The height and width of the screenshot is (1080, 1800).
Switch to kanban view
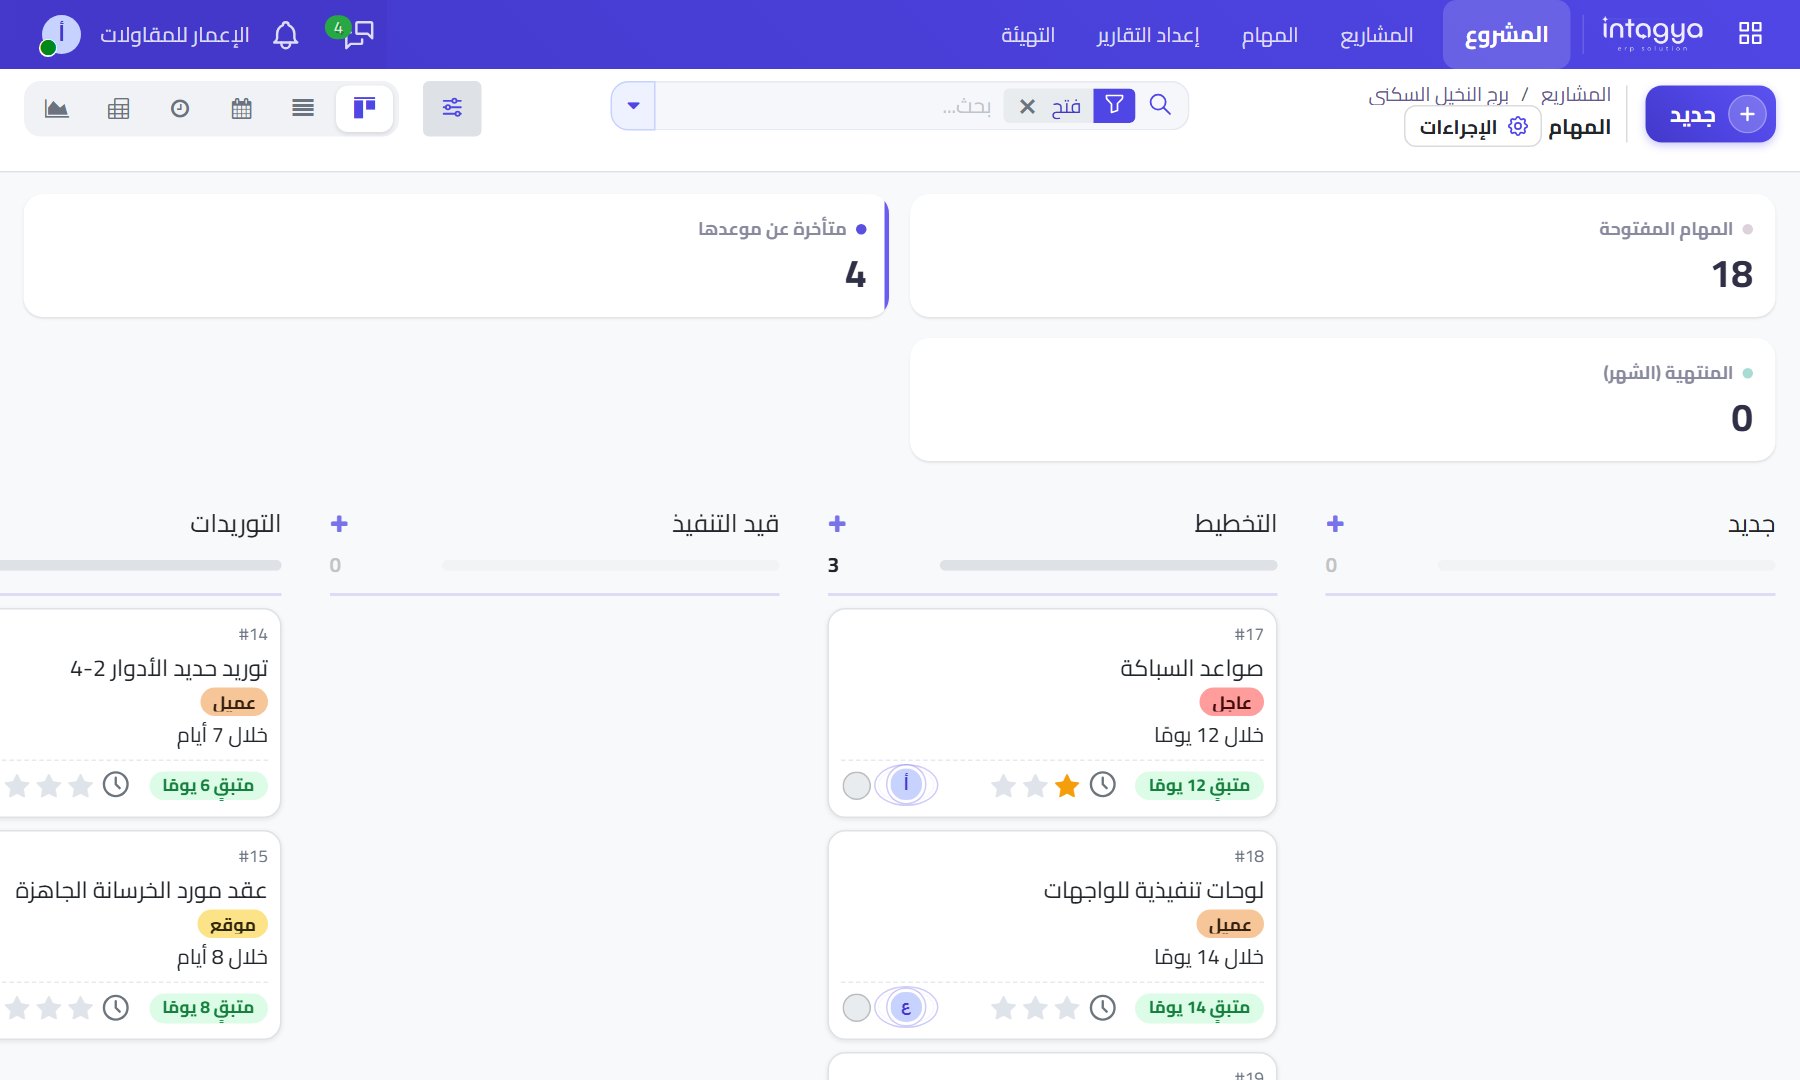(364, 108)
